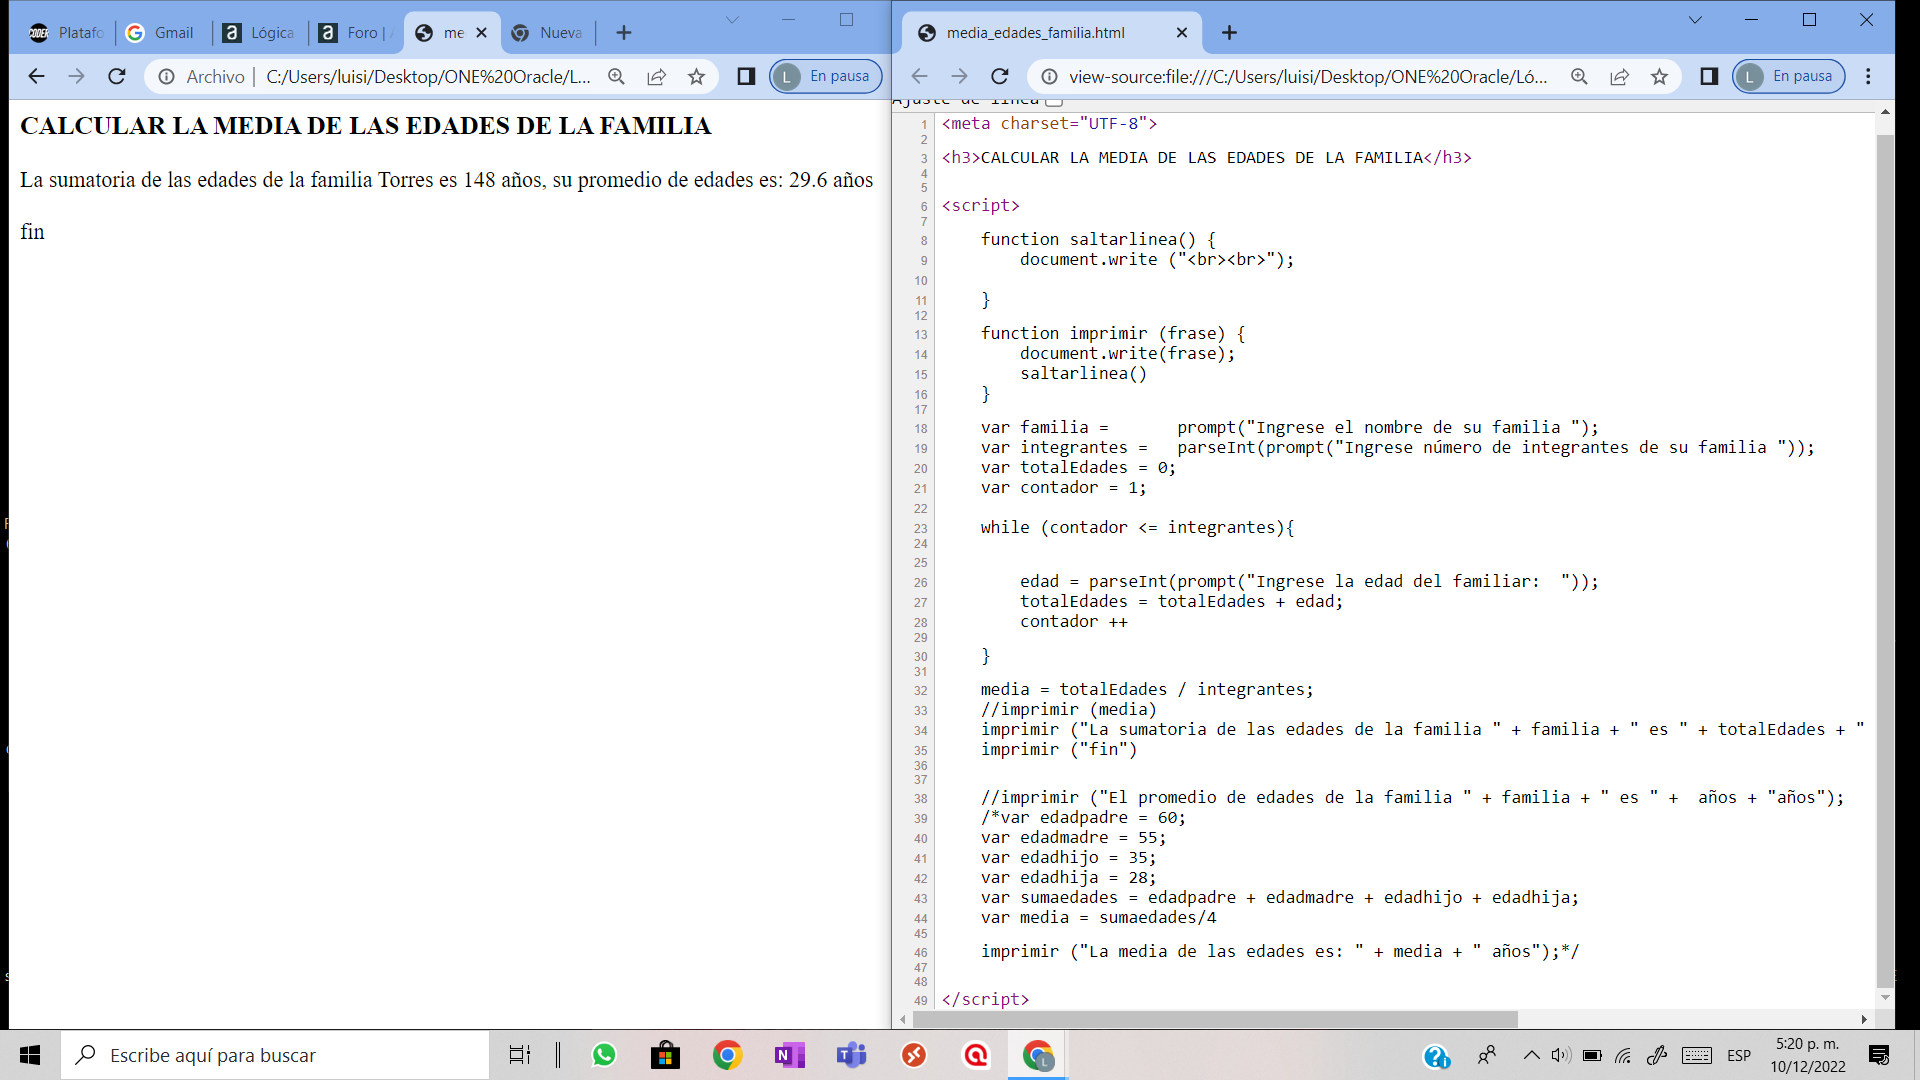Image resolution: width=1920 pixels, height=1080 pixels.
Task: Open a new tab in the right window
Action: [1229, 33]
